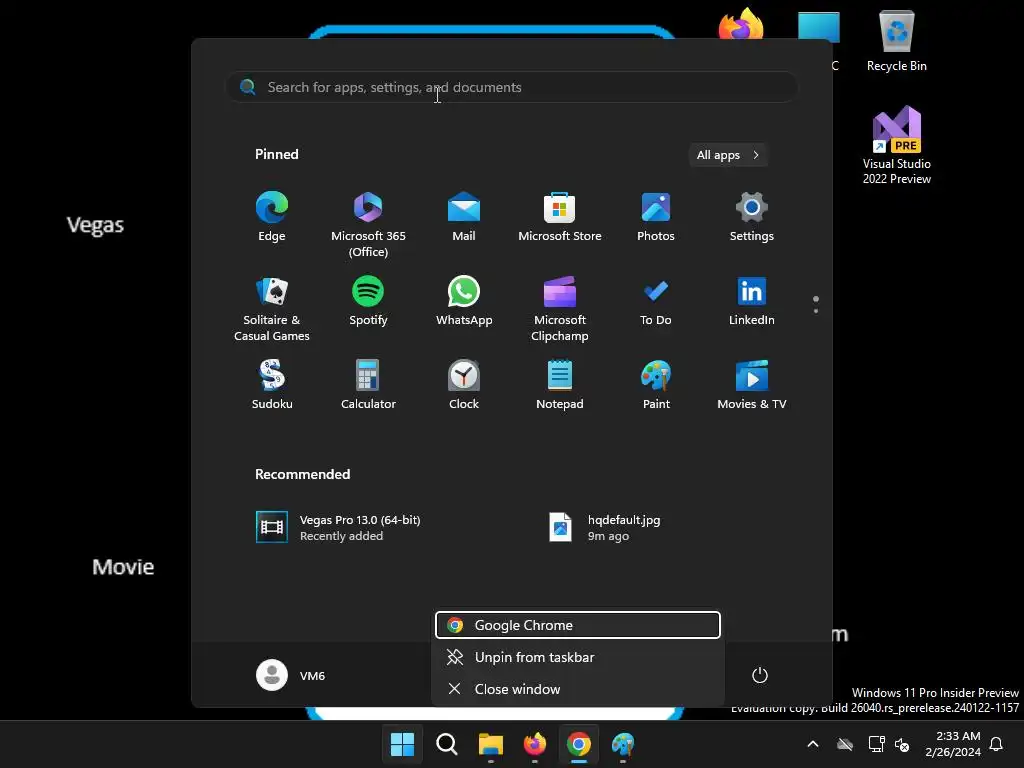Go to next pinned apps page dot
The image size is (1024, 768).
[816, 311]
